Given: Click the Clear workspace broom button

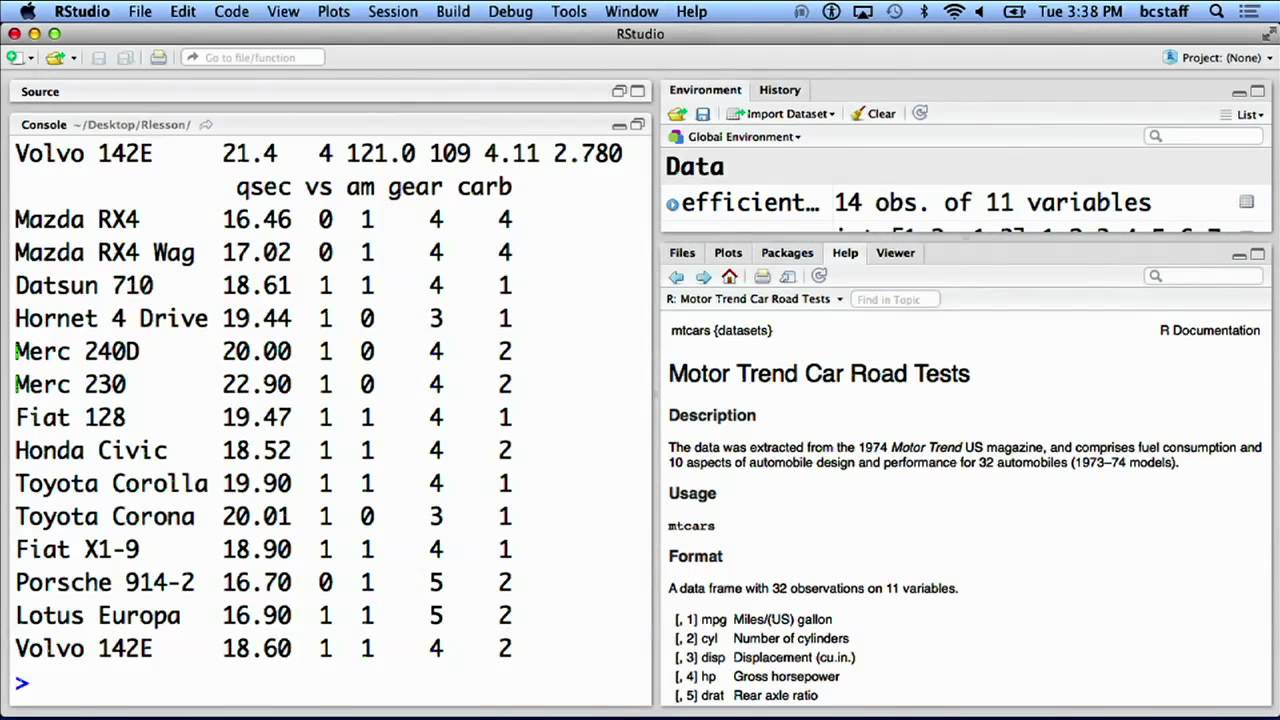Looking at the screenshot, I should (873, 114).
